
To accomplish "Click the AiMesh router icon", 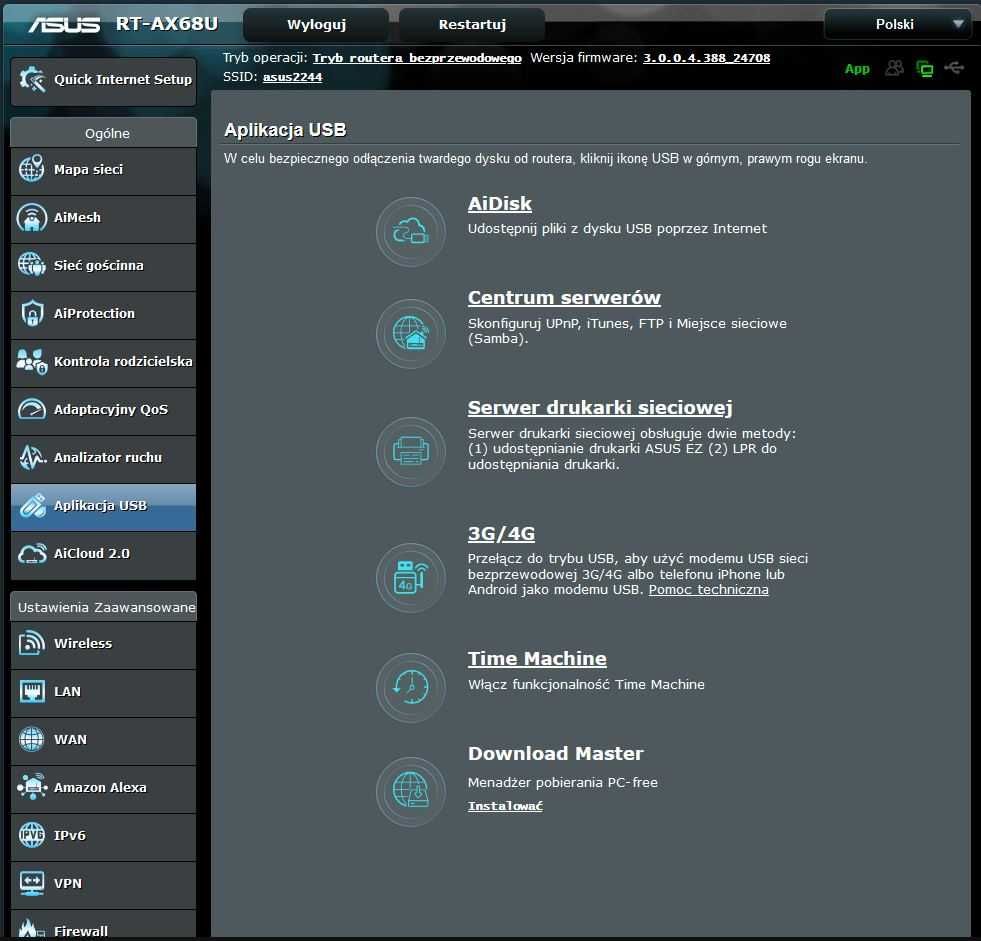I will click(31, 217).
